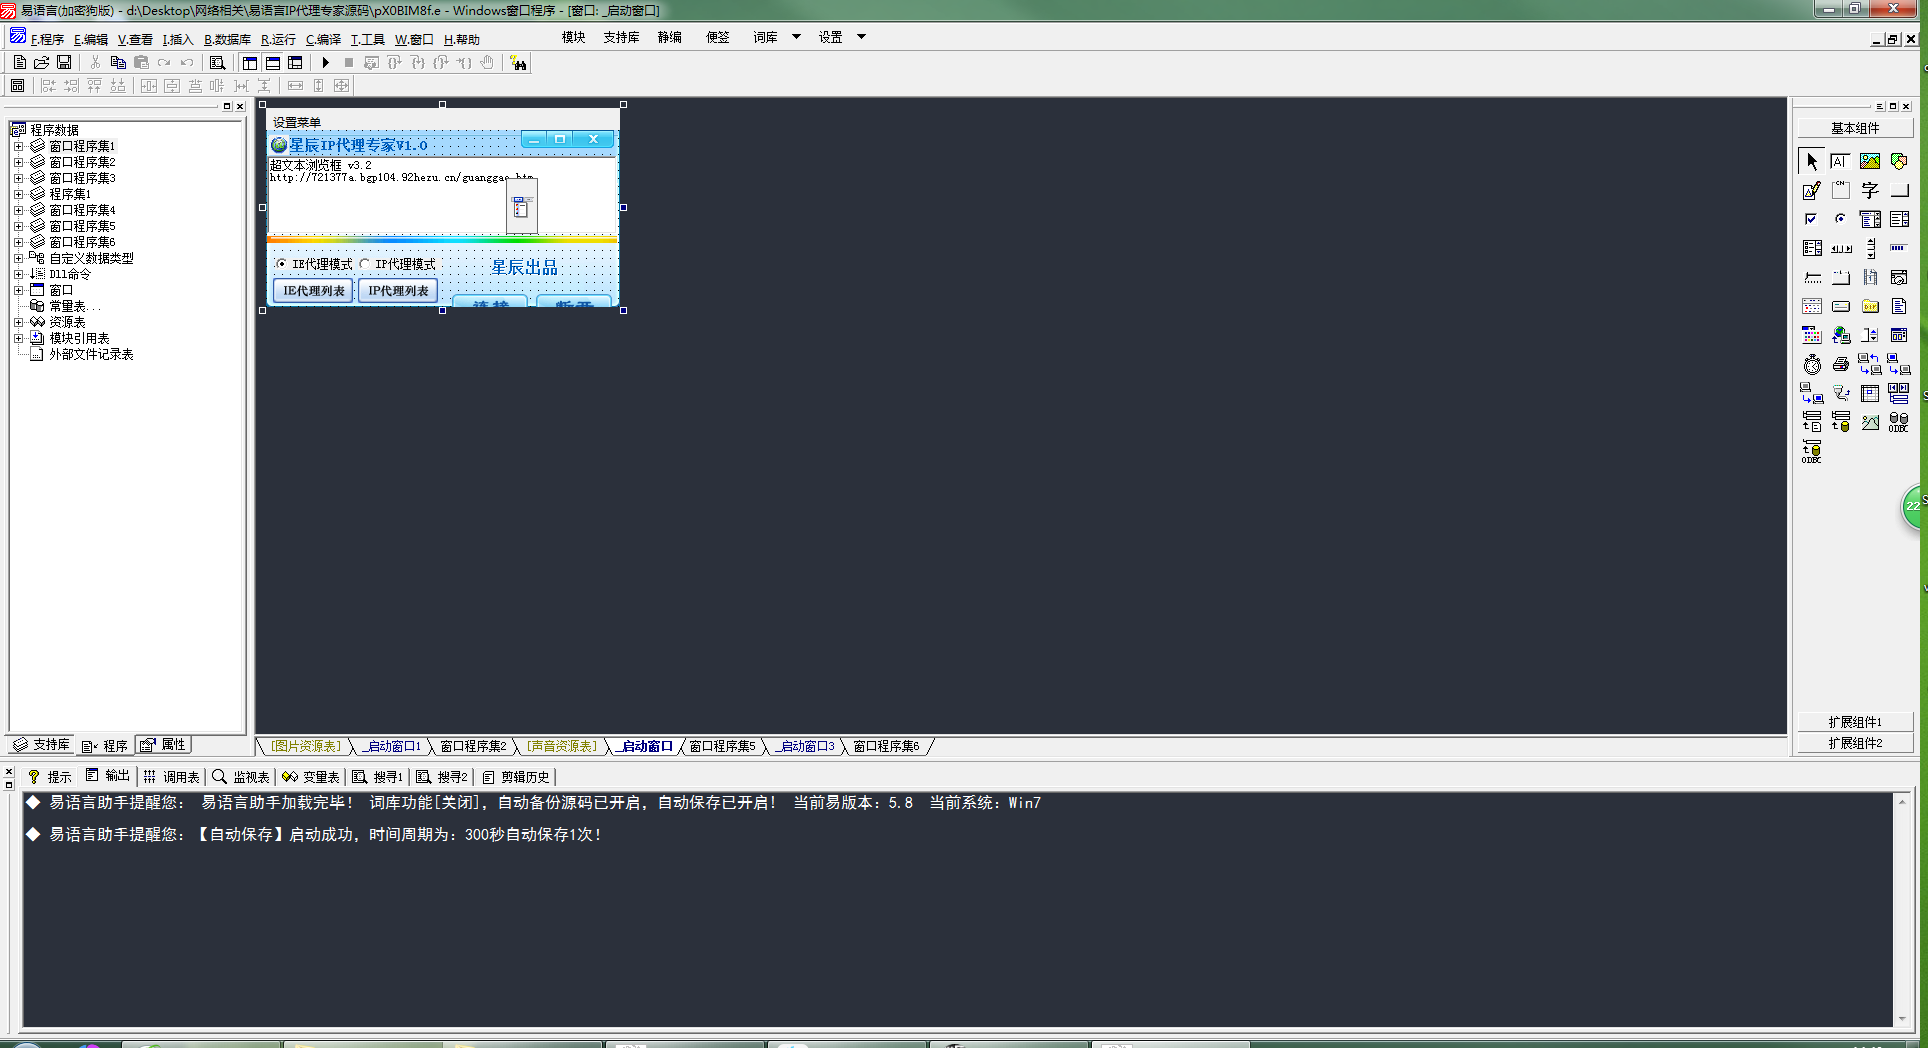Expand the 程序集1 tree node
This screenshot has width=1928, height=1048.
pyautogui.click(x=18, y=194)
